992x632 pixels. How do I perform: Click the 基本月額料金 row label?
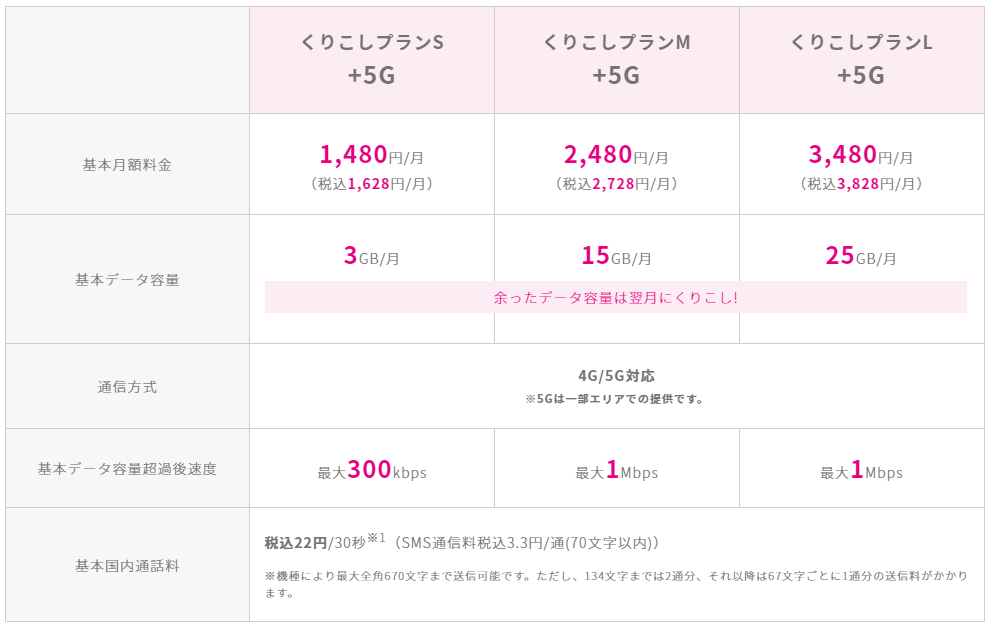pos(127,165)
